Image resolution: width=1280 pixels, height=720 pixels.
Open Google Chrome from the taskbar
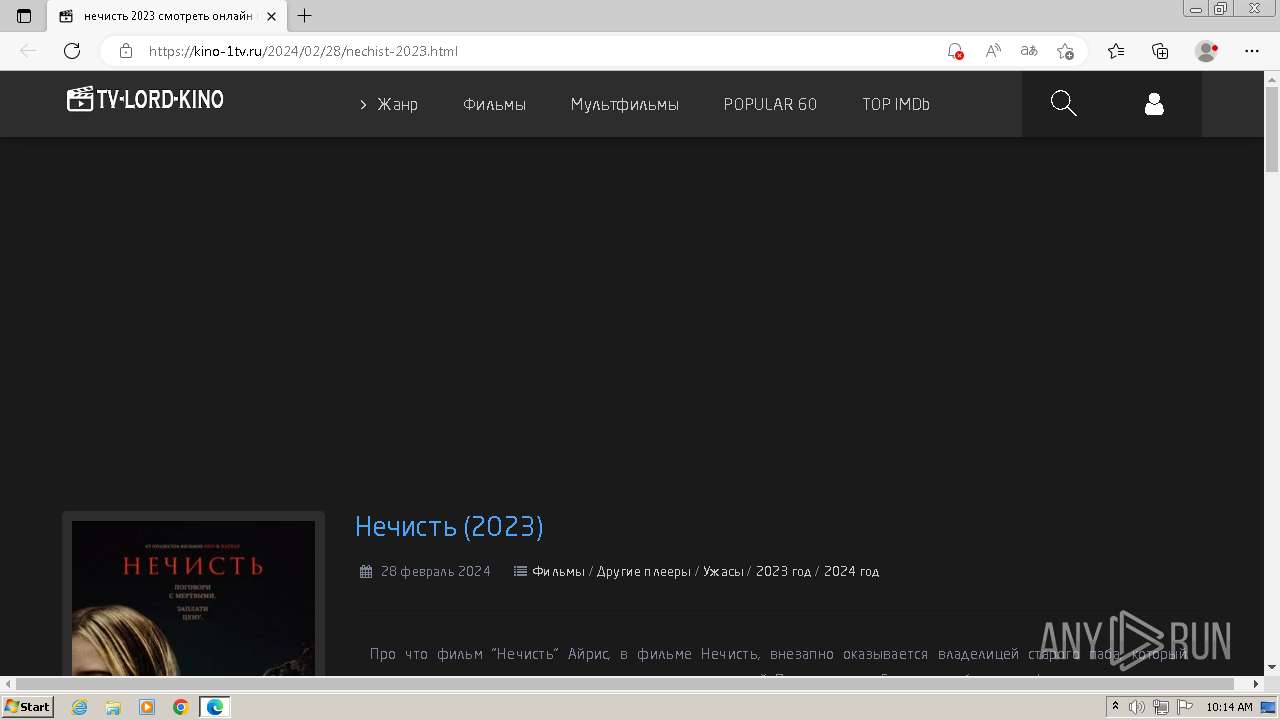(x=181, y=707)
